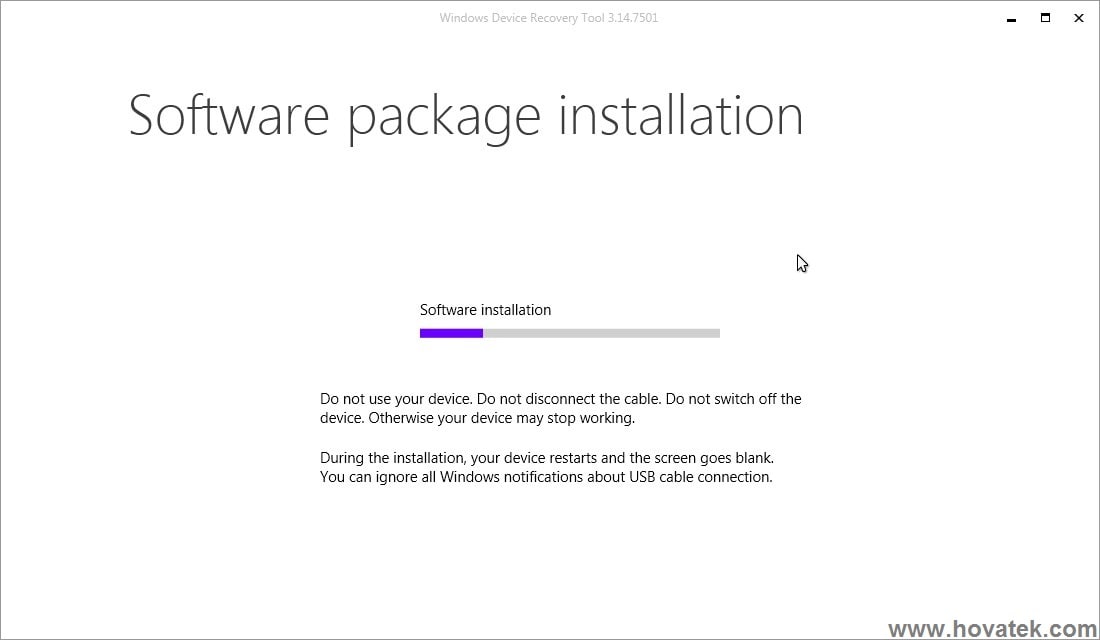Click the window title Windows Device Recovery Tool
Image resolution: width=1100 pixels, height=640 pixels.
520,17
